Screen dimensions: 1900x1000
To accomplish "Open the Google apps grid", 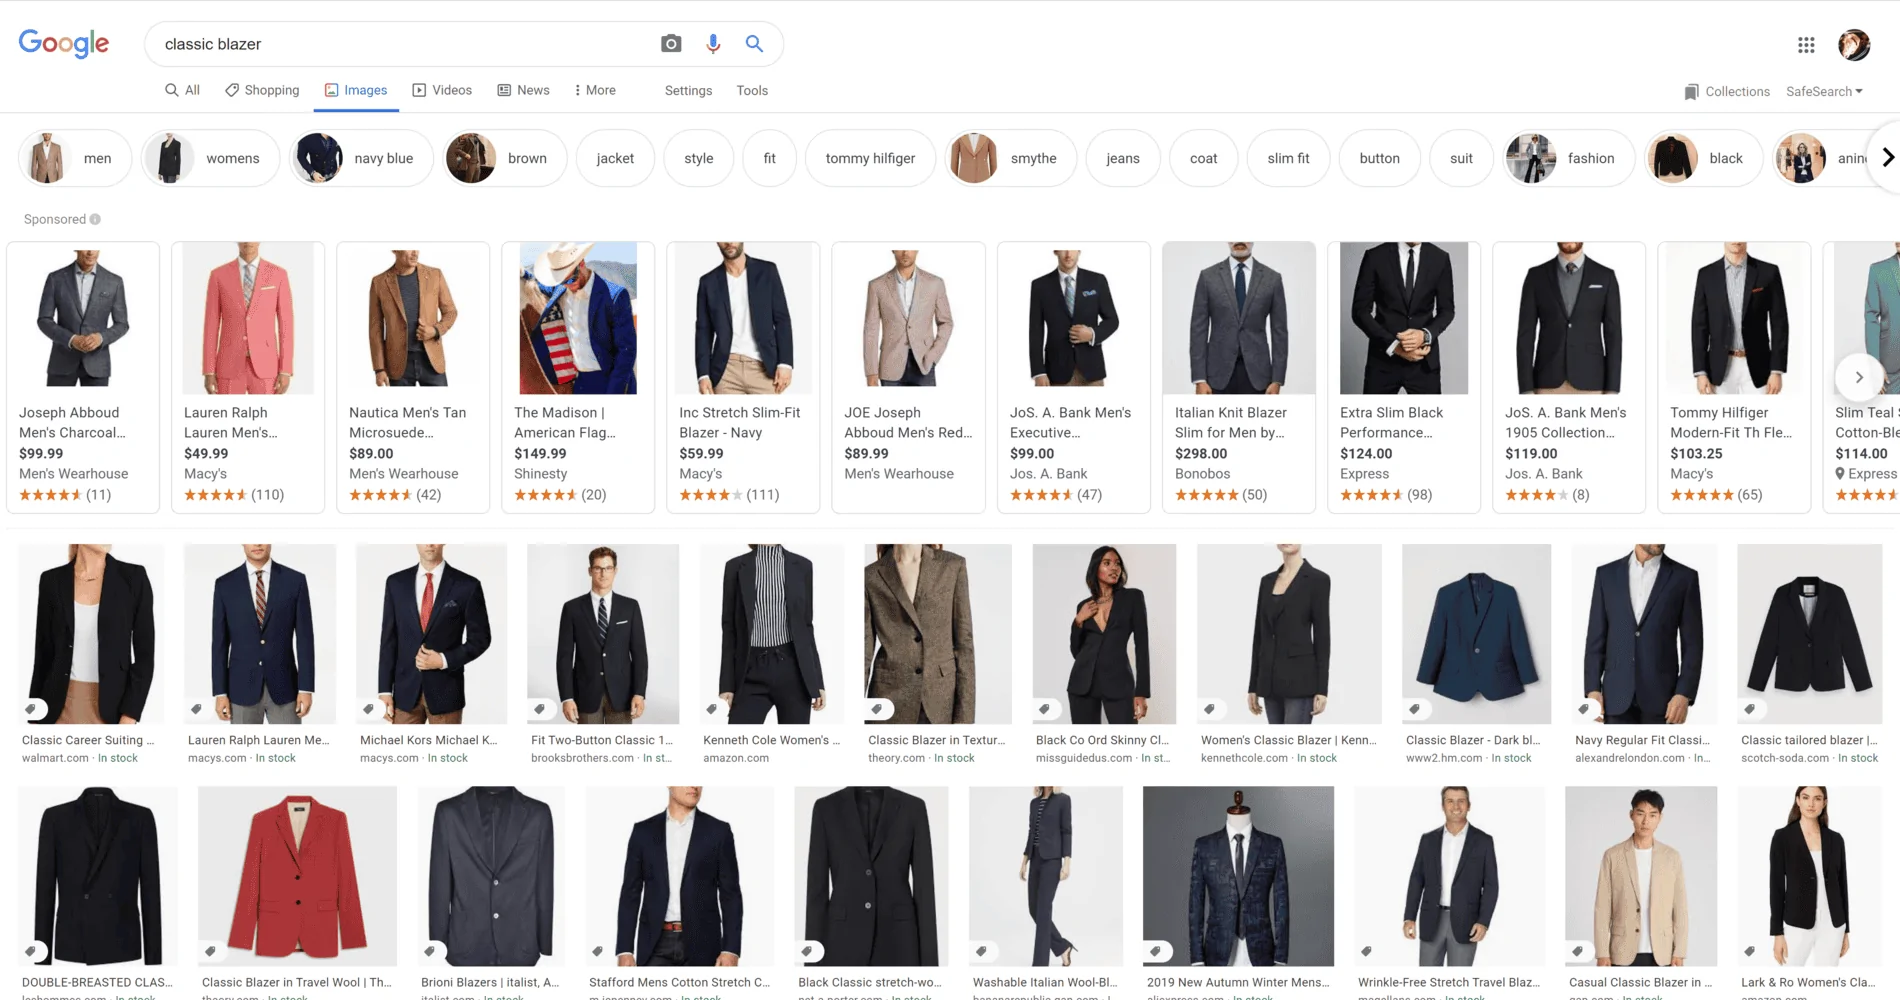I will [x=1806, y=45].
